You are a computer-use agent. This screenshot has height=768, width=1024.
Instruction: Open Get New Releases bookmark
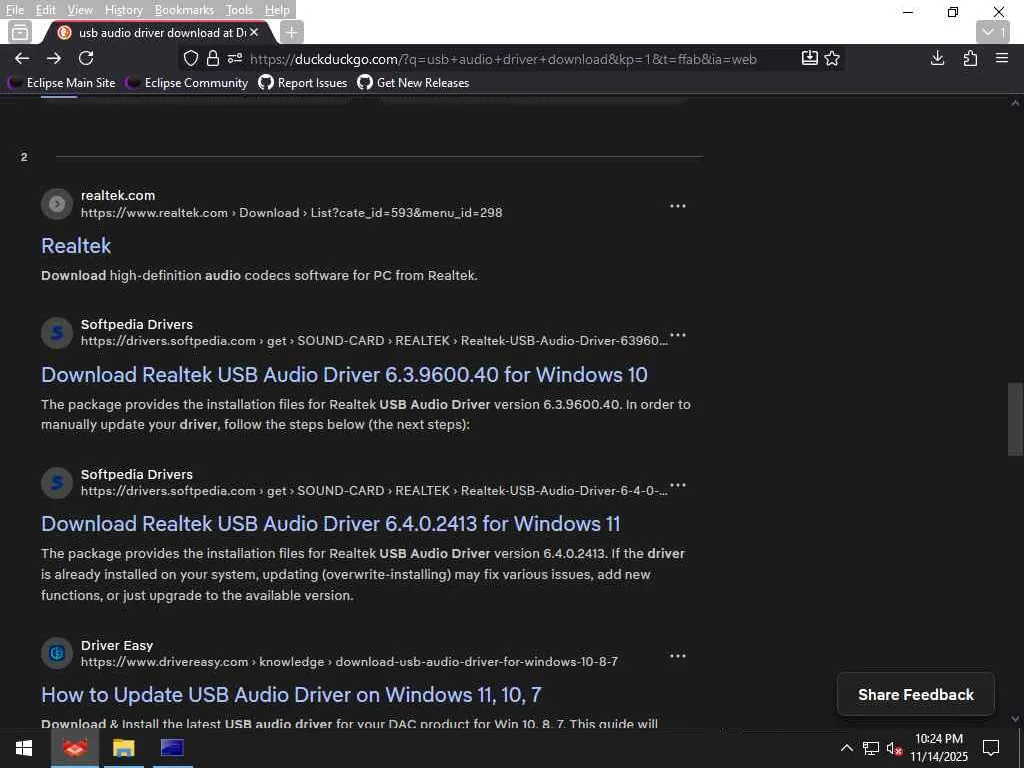point(413,82)
